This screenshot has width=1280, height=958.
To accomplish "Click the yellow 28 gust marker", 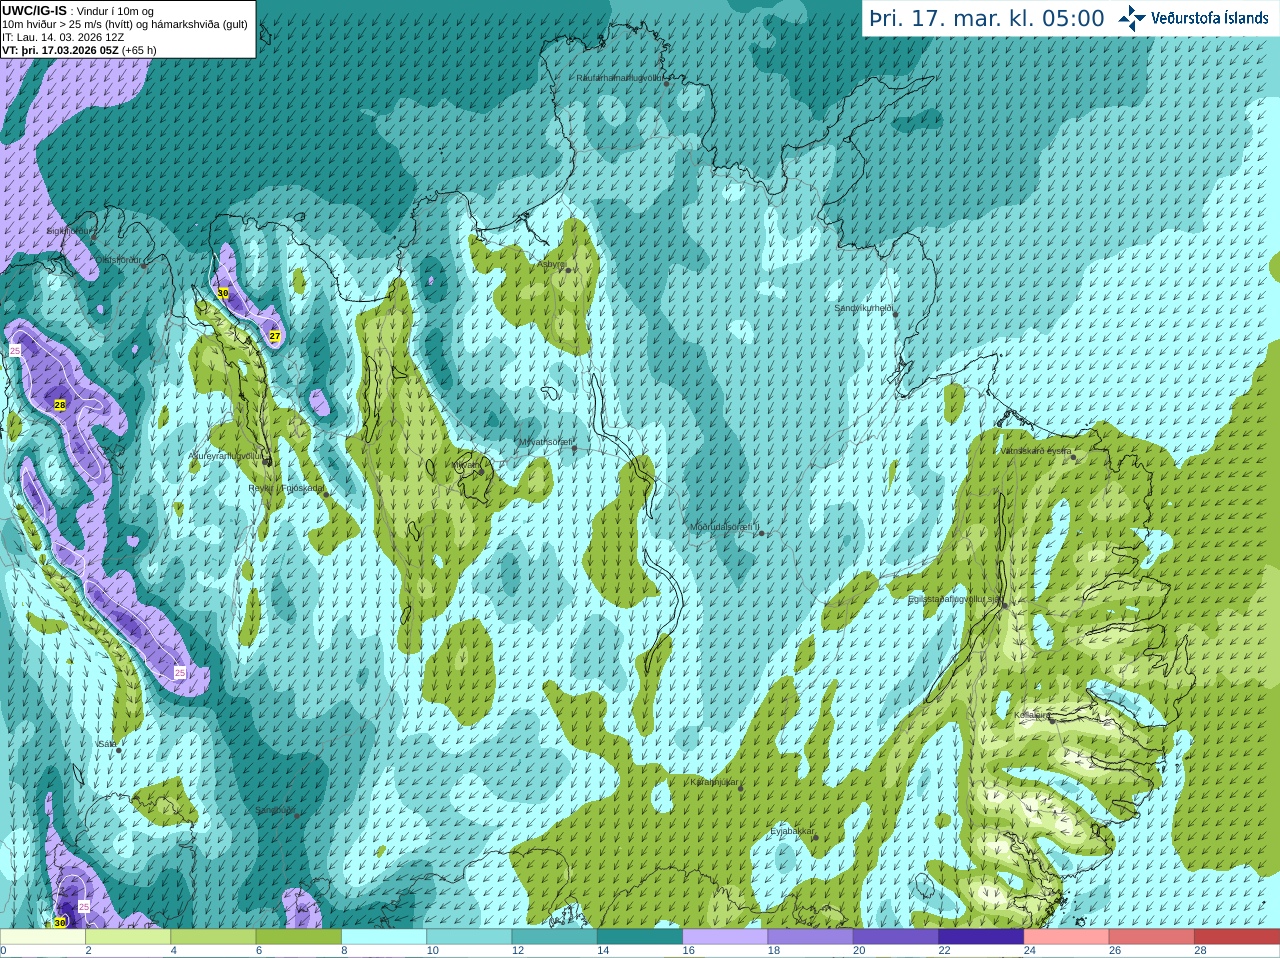I will click(x=60, y=405).
